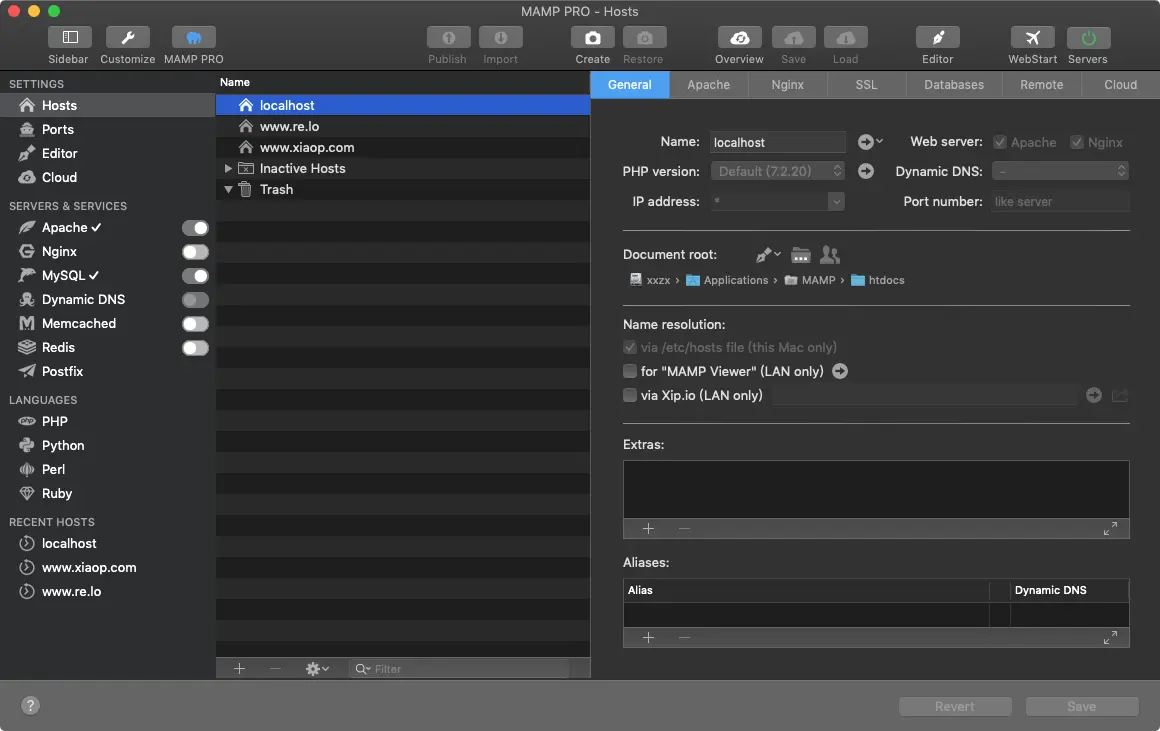Click the Revert button
The width and height of the screenshot is (1160, 731).
(x=955, y=707)
